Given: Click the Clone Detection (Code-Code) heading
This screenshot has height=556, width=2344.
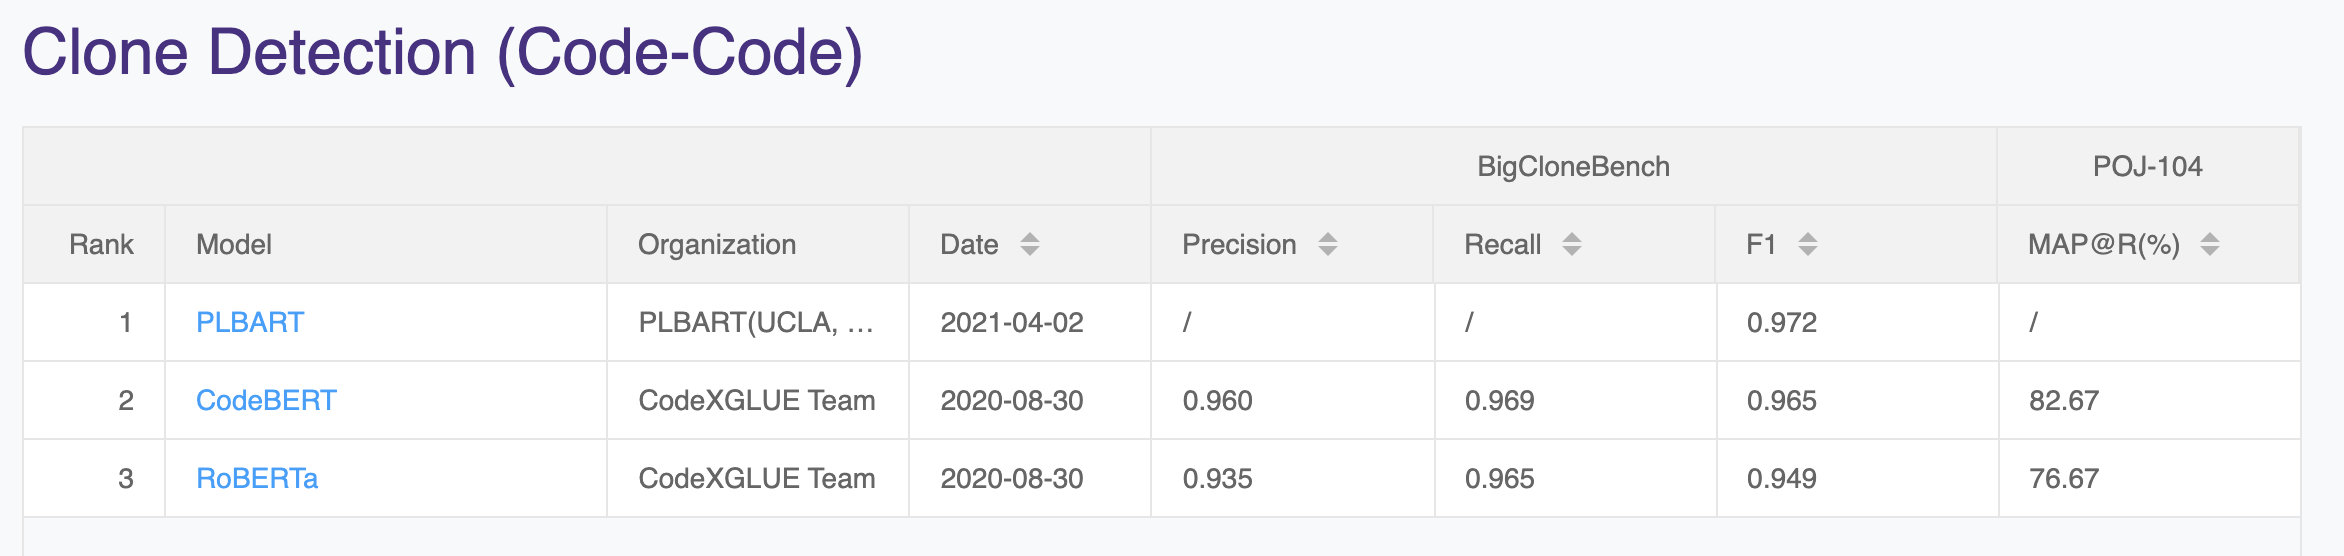Looking at the screenshot, I should click(x=442, y=52).
